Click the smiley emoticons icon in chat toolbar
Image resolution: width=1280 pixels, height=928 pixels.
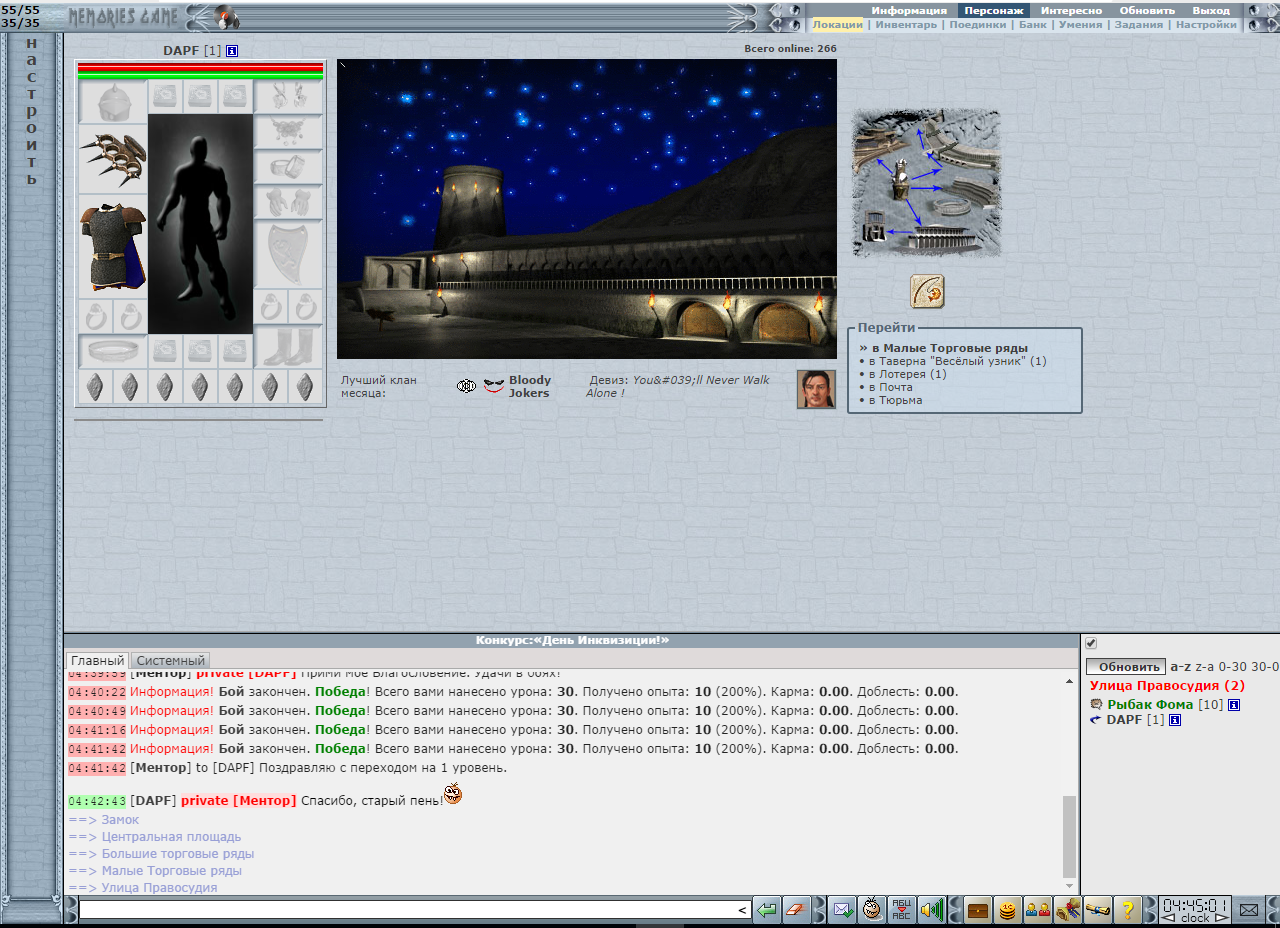pyautogui.click(x=872, y=910)
